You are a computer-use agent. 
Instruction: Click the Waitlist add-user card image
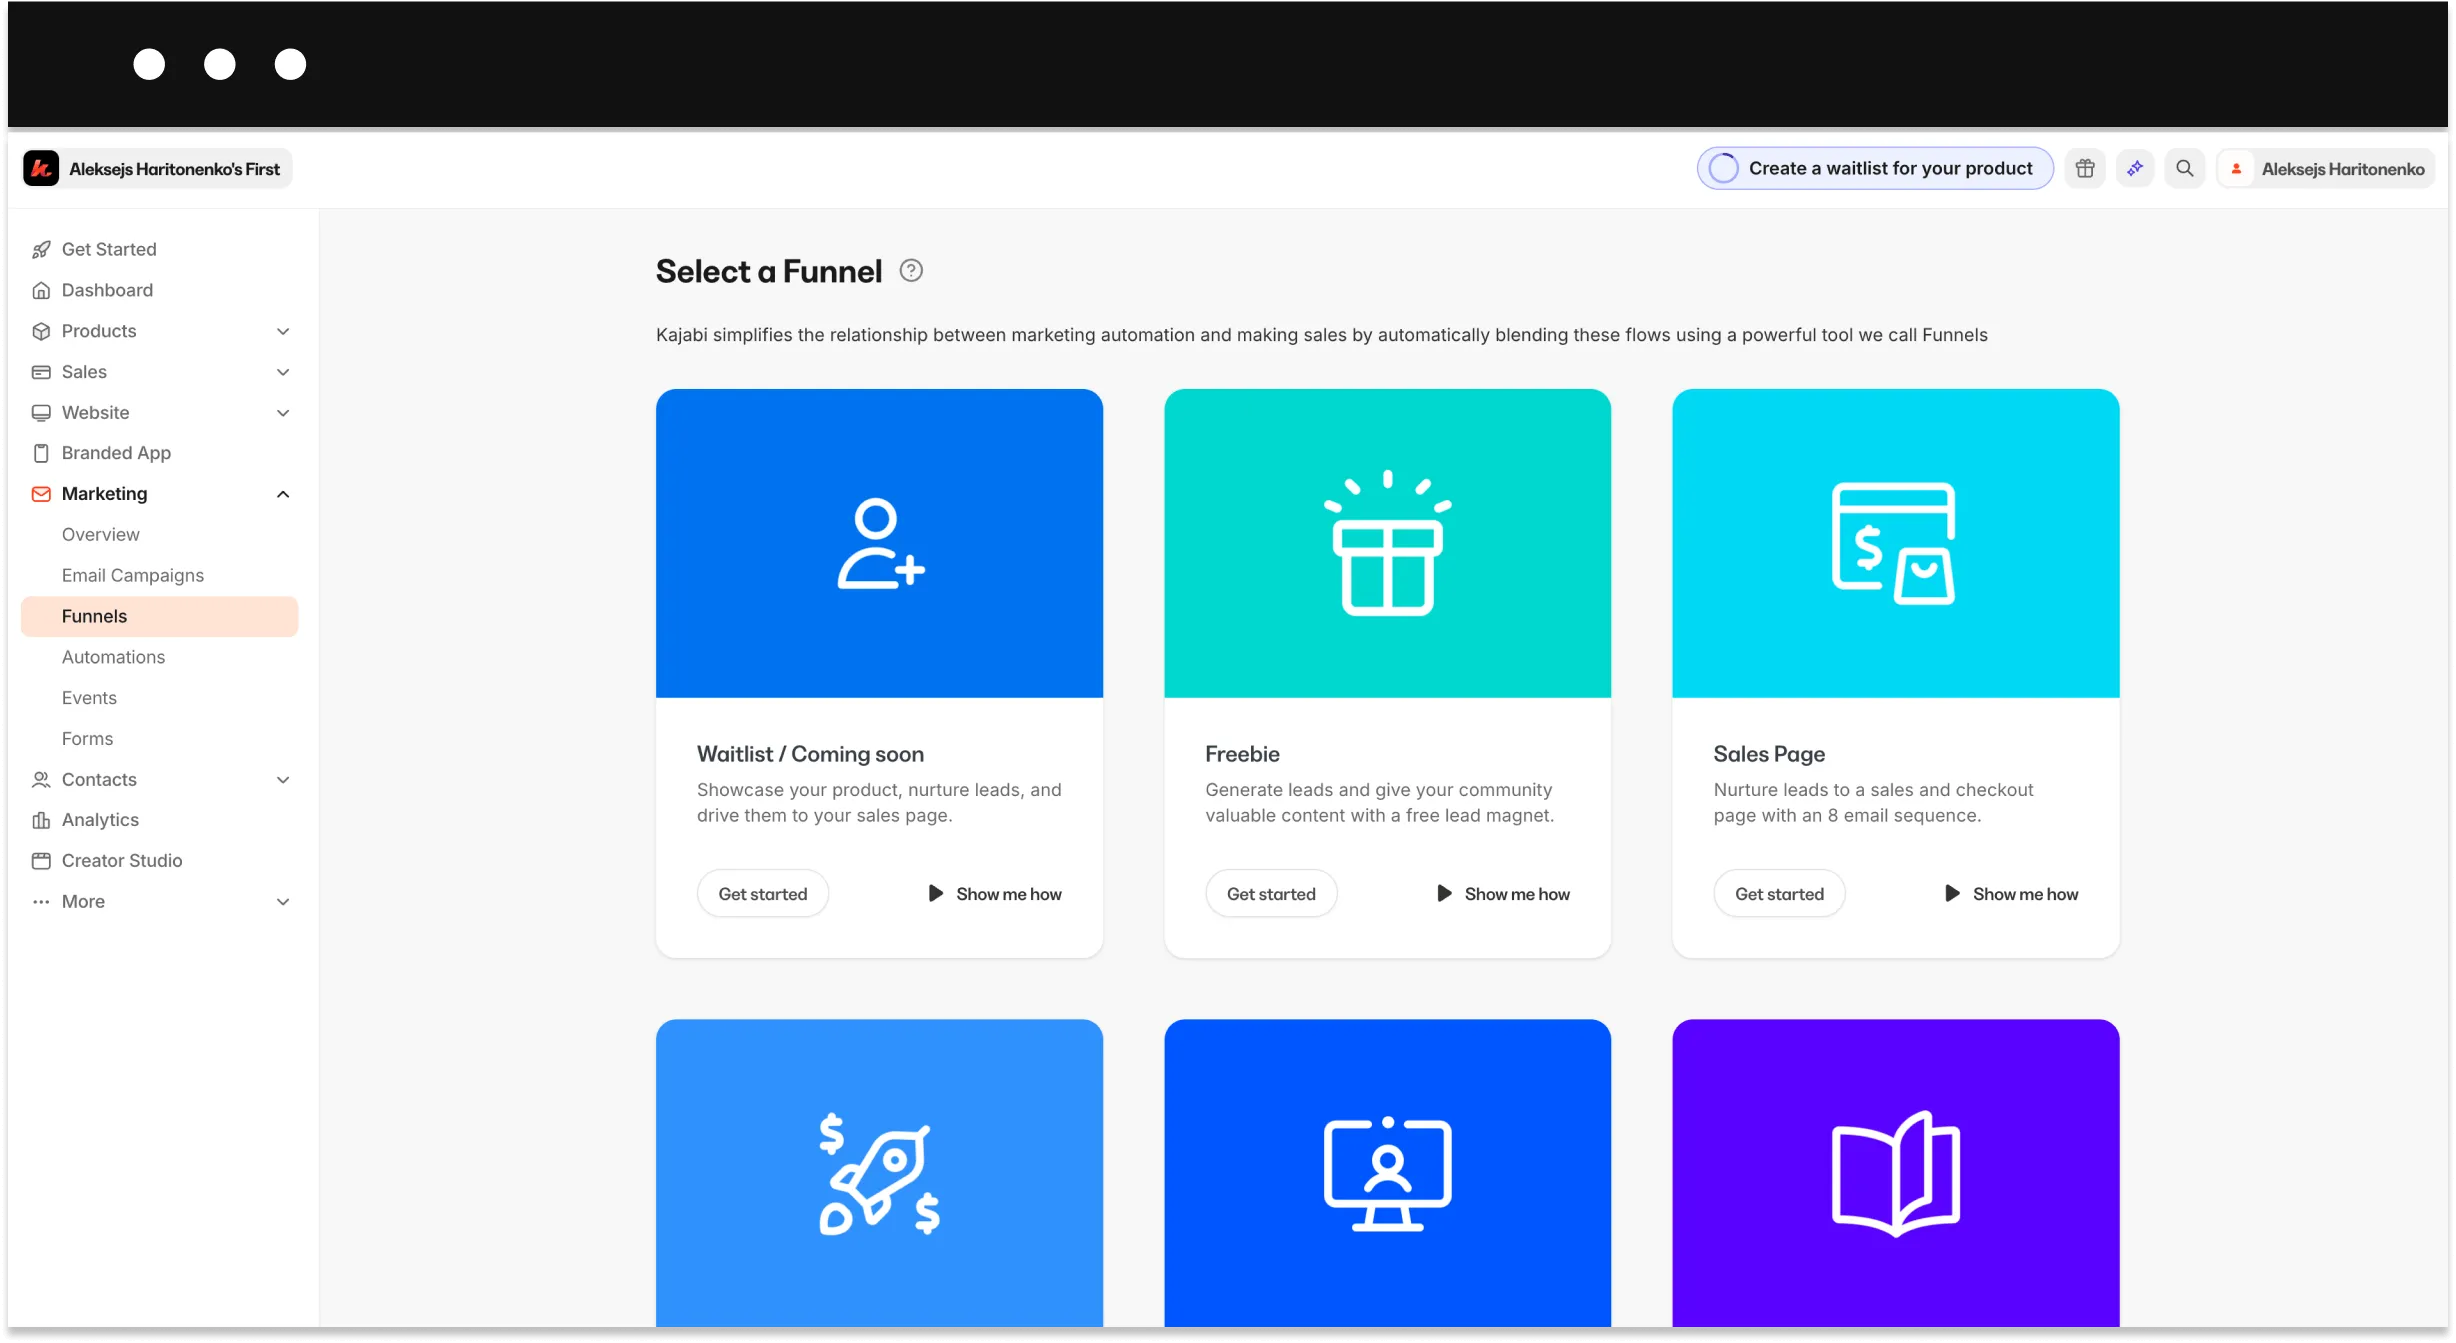coord(879,543)
